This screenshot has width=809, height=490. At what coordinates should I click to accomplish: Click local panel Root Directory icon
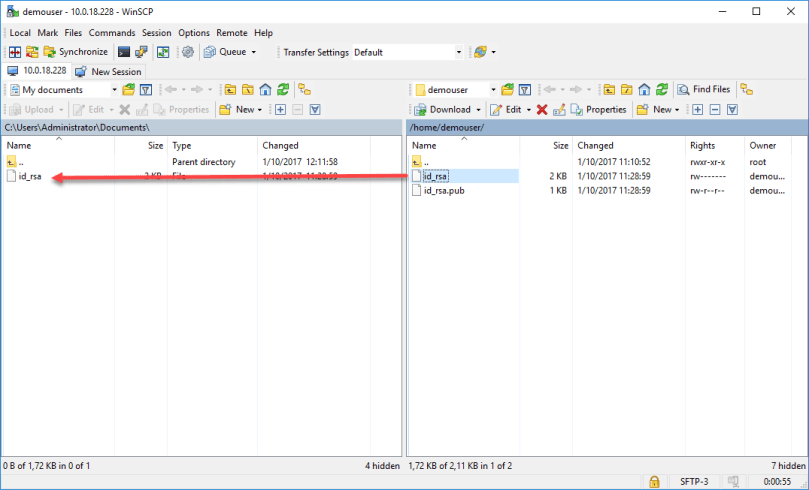coord(248,90)
